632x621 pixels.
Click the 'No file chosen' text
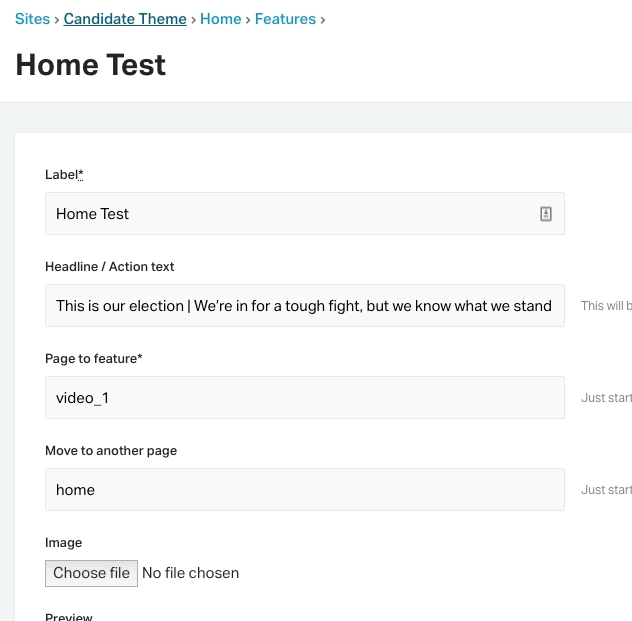click(191, 573)
